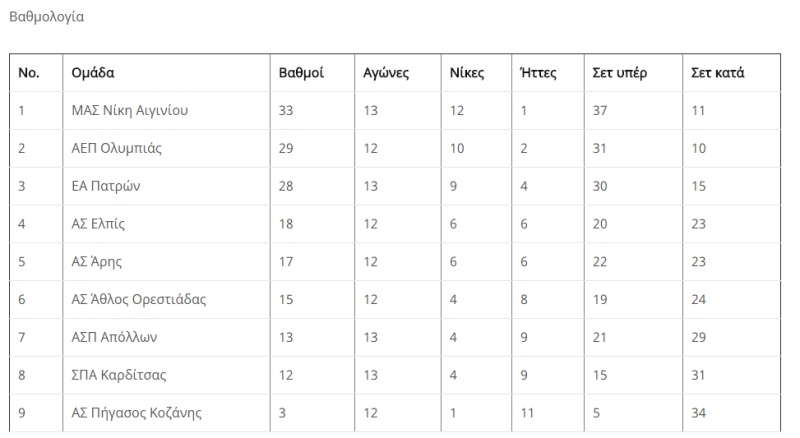
Task: Select team ΑΕΠ Ολυμπιάς
Action: pos(116,148)
